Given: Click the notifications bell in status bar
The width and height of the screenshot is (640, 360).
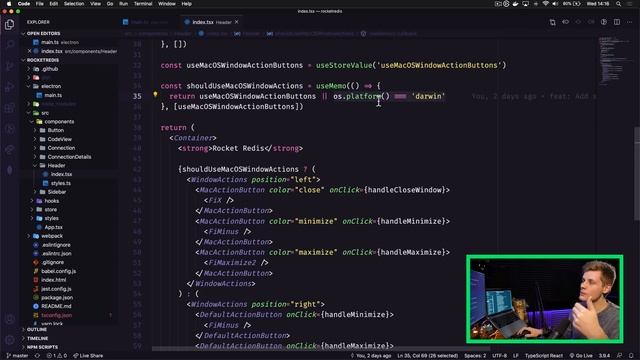Looking at the screenshot, I should [x=631, y=356].
